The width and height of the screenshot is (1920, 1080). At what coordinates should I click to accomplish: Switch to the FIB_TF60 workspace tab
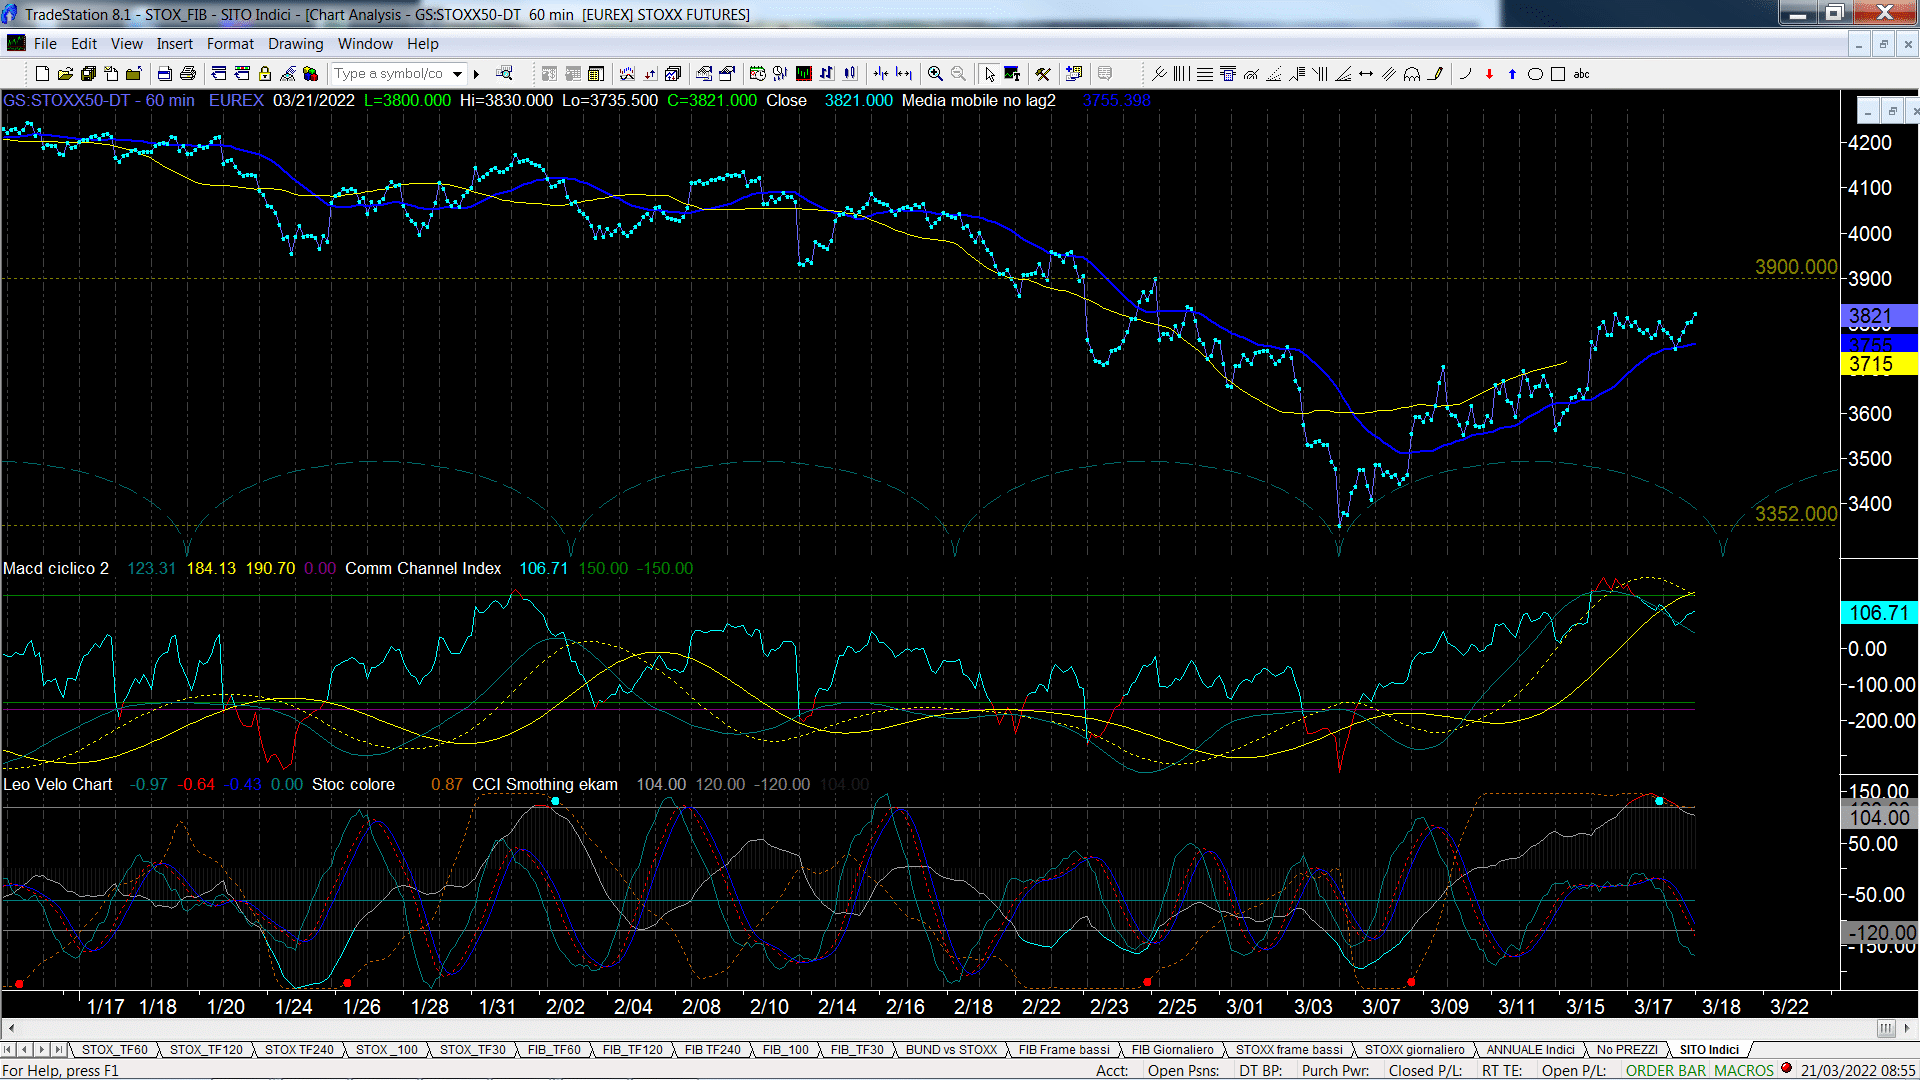pos(554,1049)
